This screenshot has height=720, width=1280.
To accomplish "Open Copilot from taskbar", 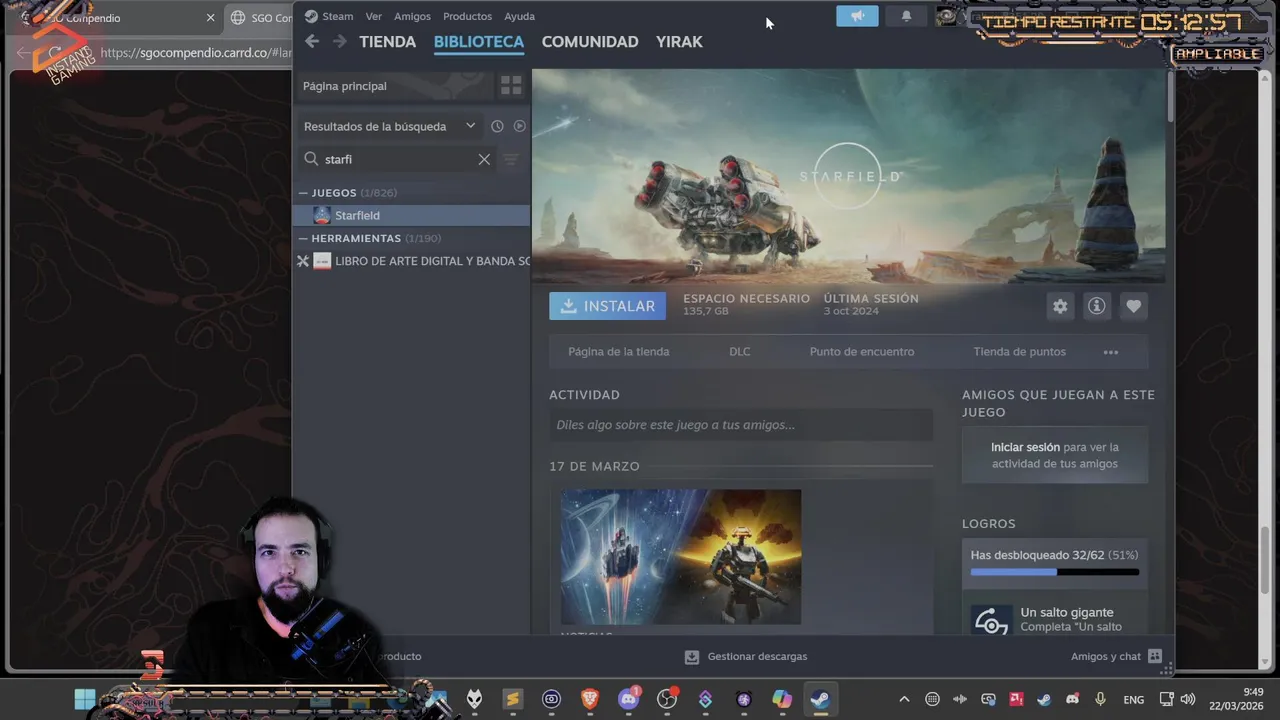I will pos(782,699).
